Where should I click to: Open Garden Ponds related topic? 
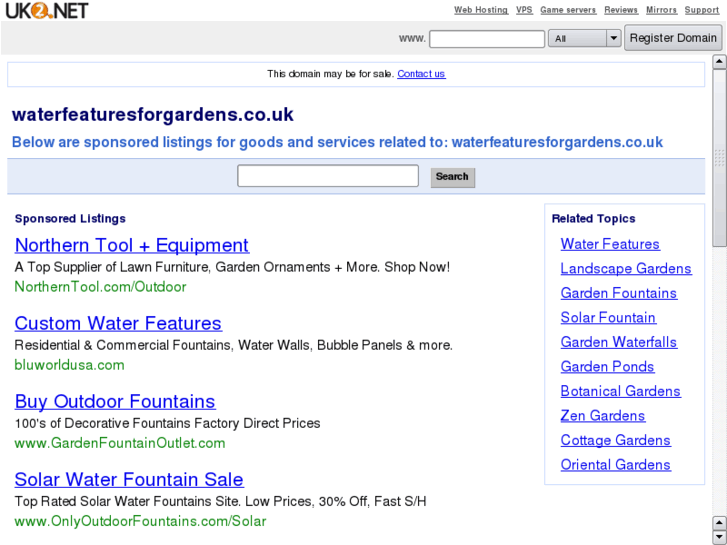(x=607, y=367)
